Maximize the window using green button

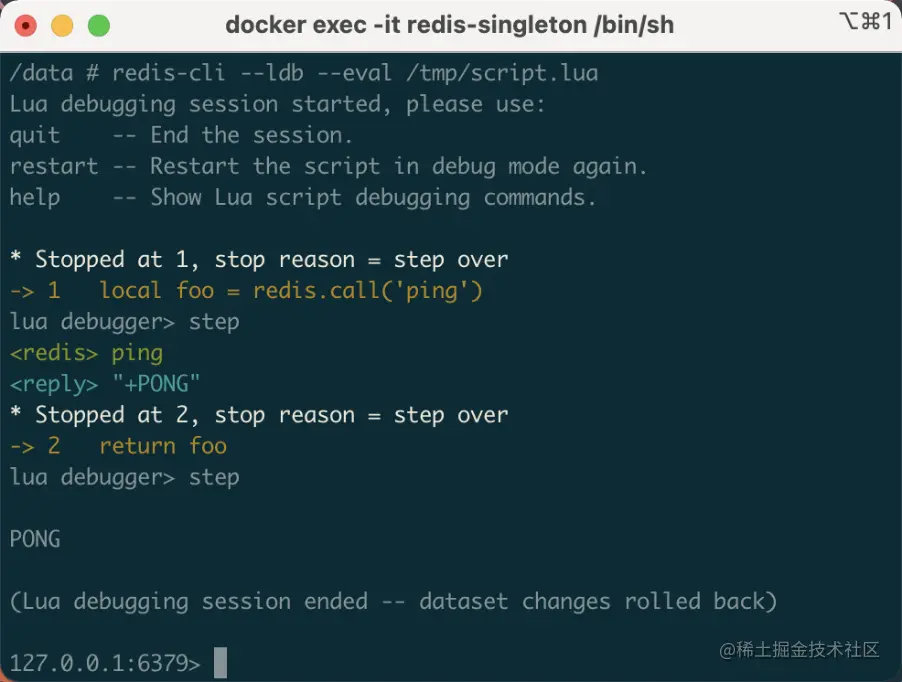99,26
